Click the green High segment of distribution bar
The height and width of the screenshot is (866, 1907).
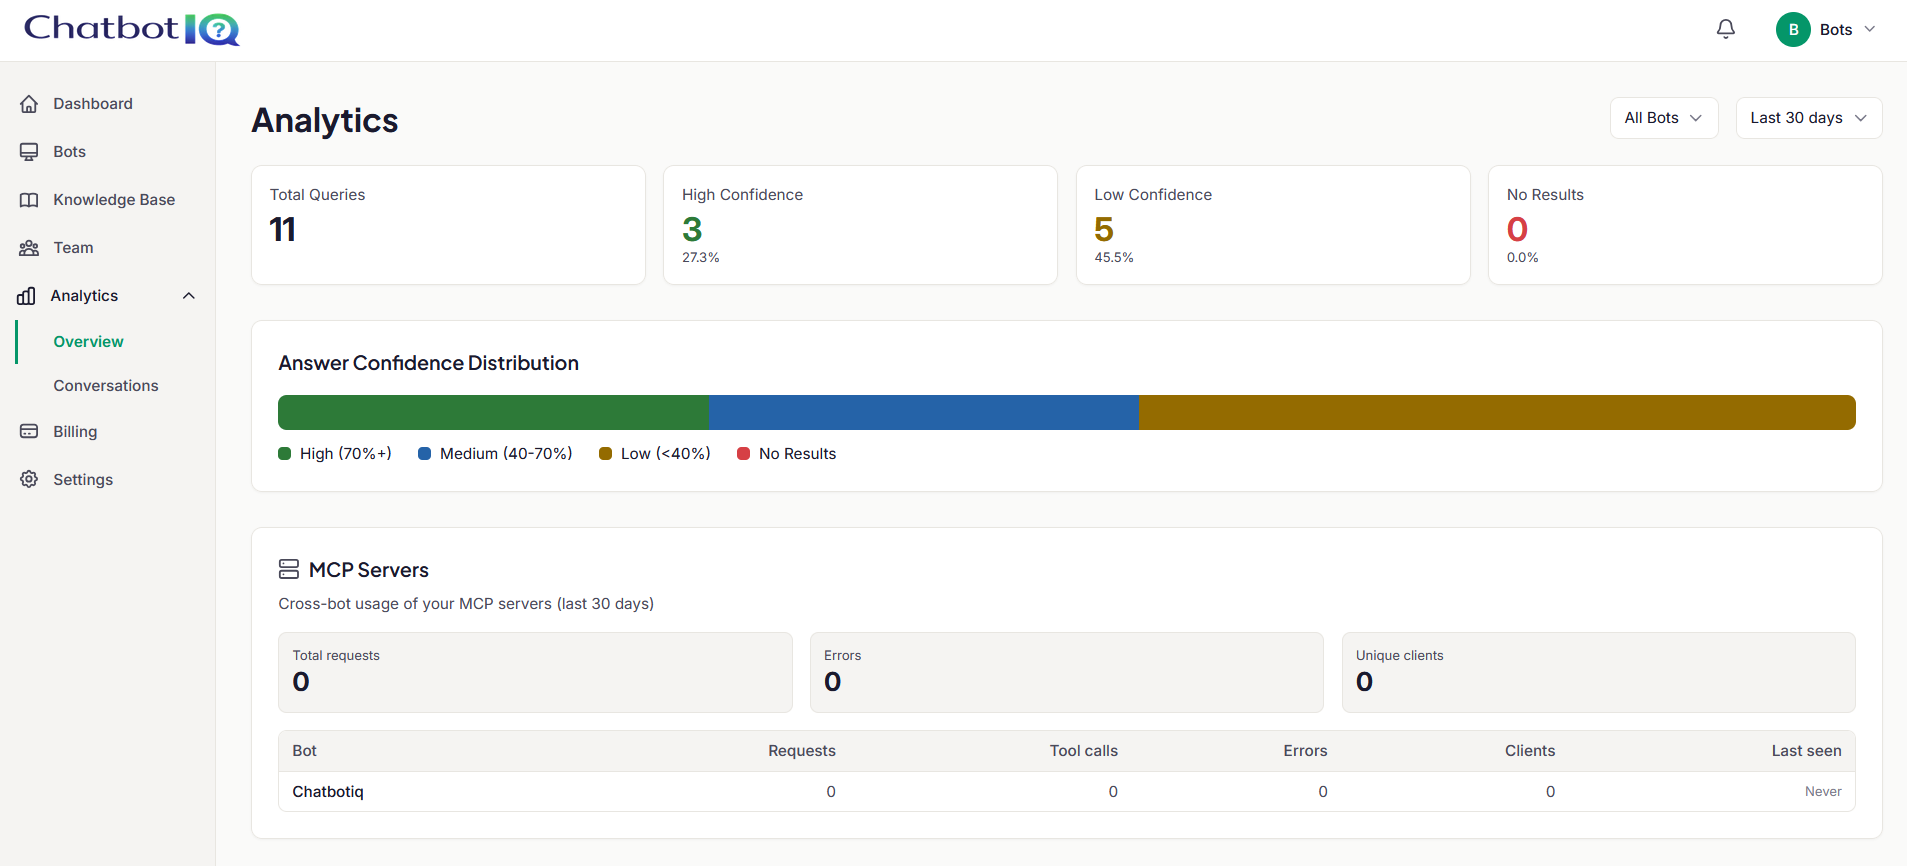coord(493,412)
